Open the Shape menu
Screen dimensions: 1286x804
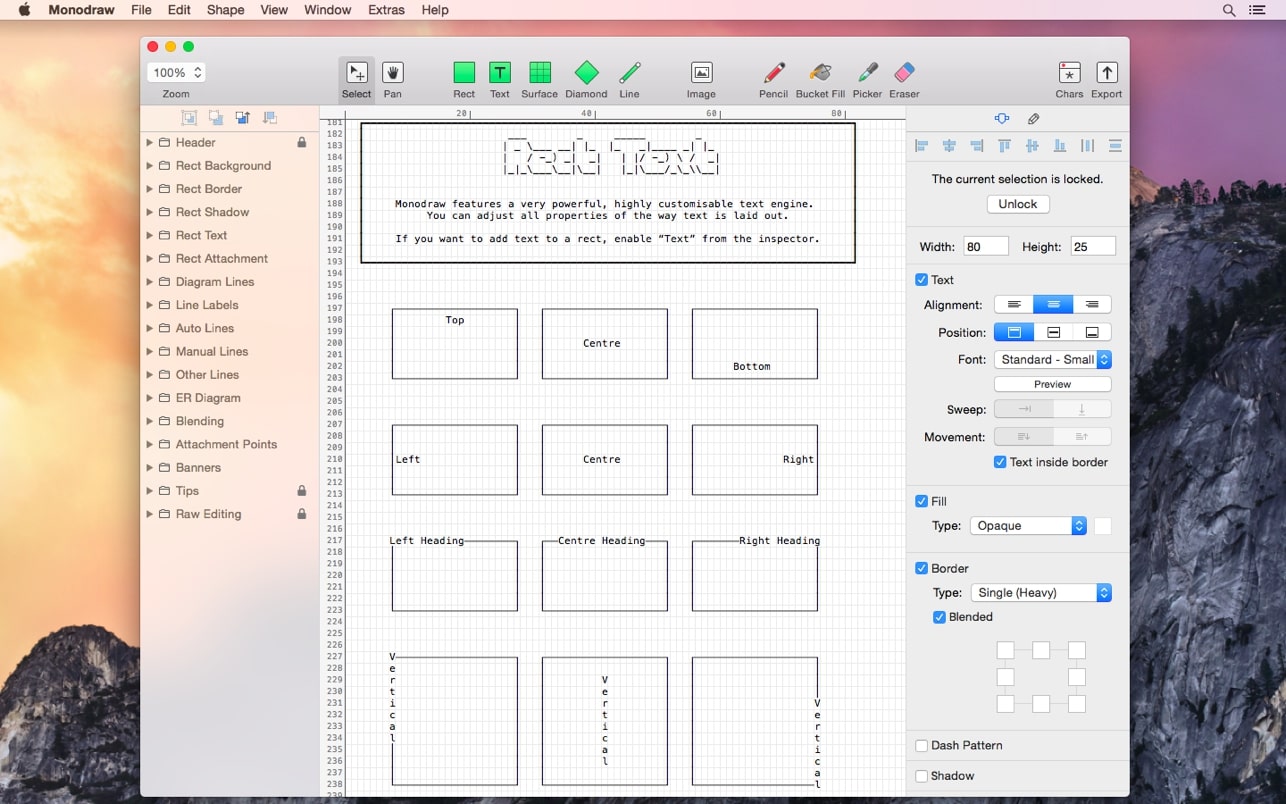[x=225, y=10]
